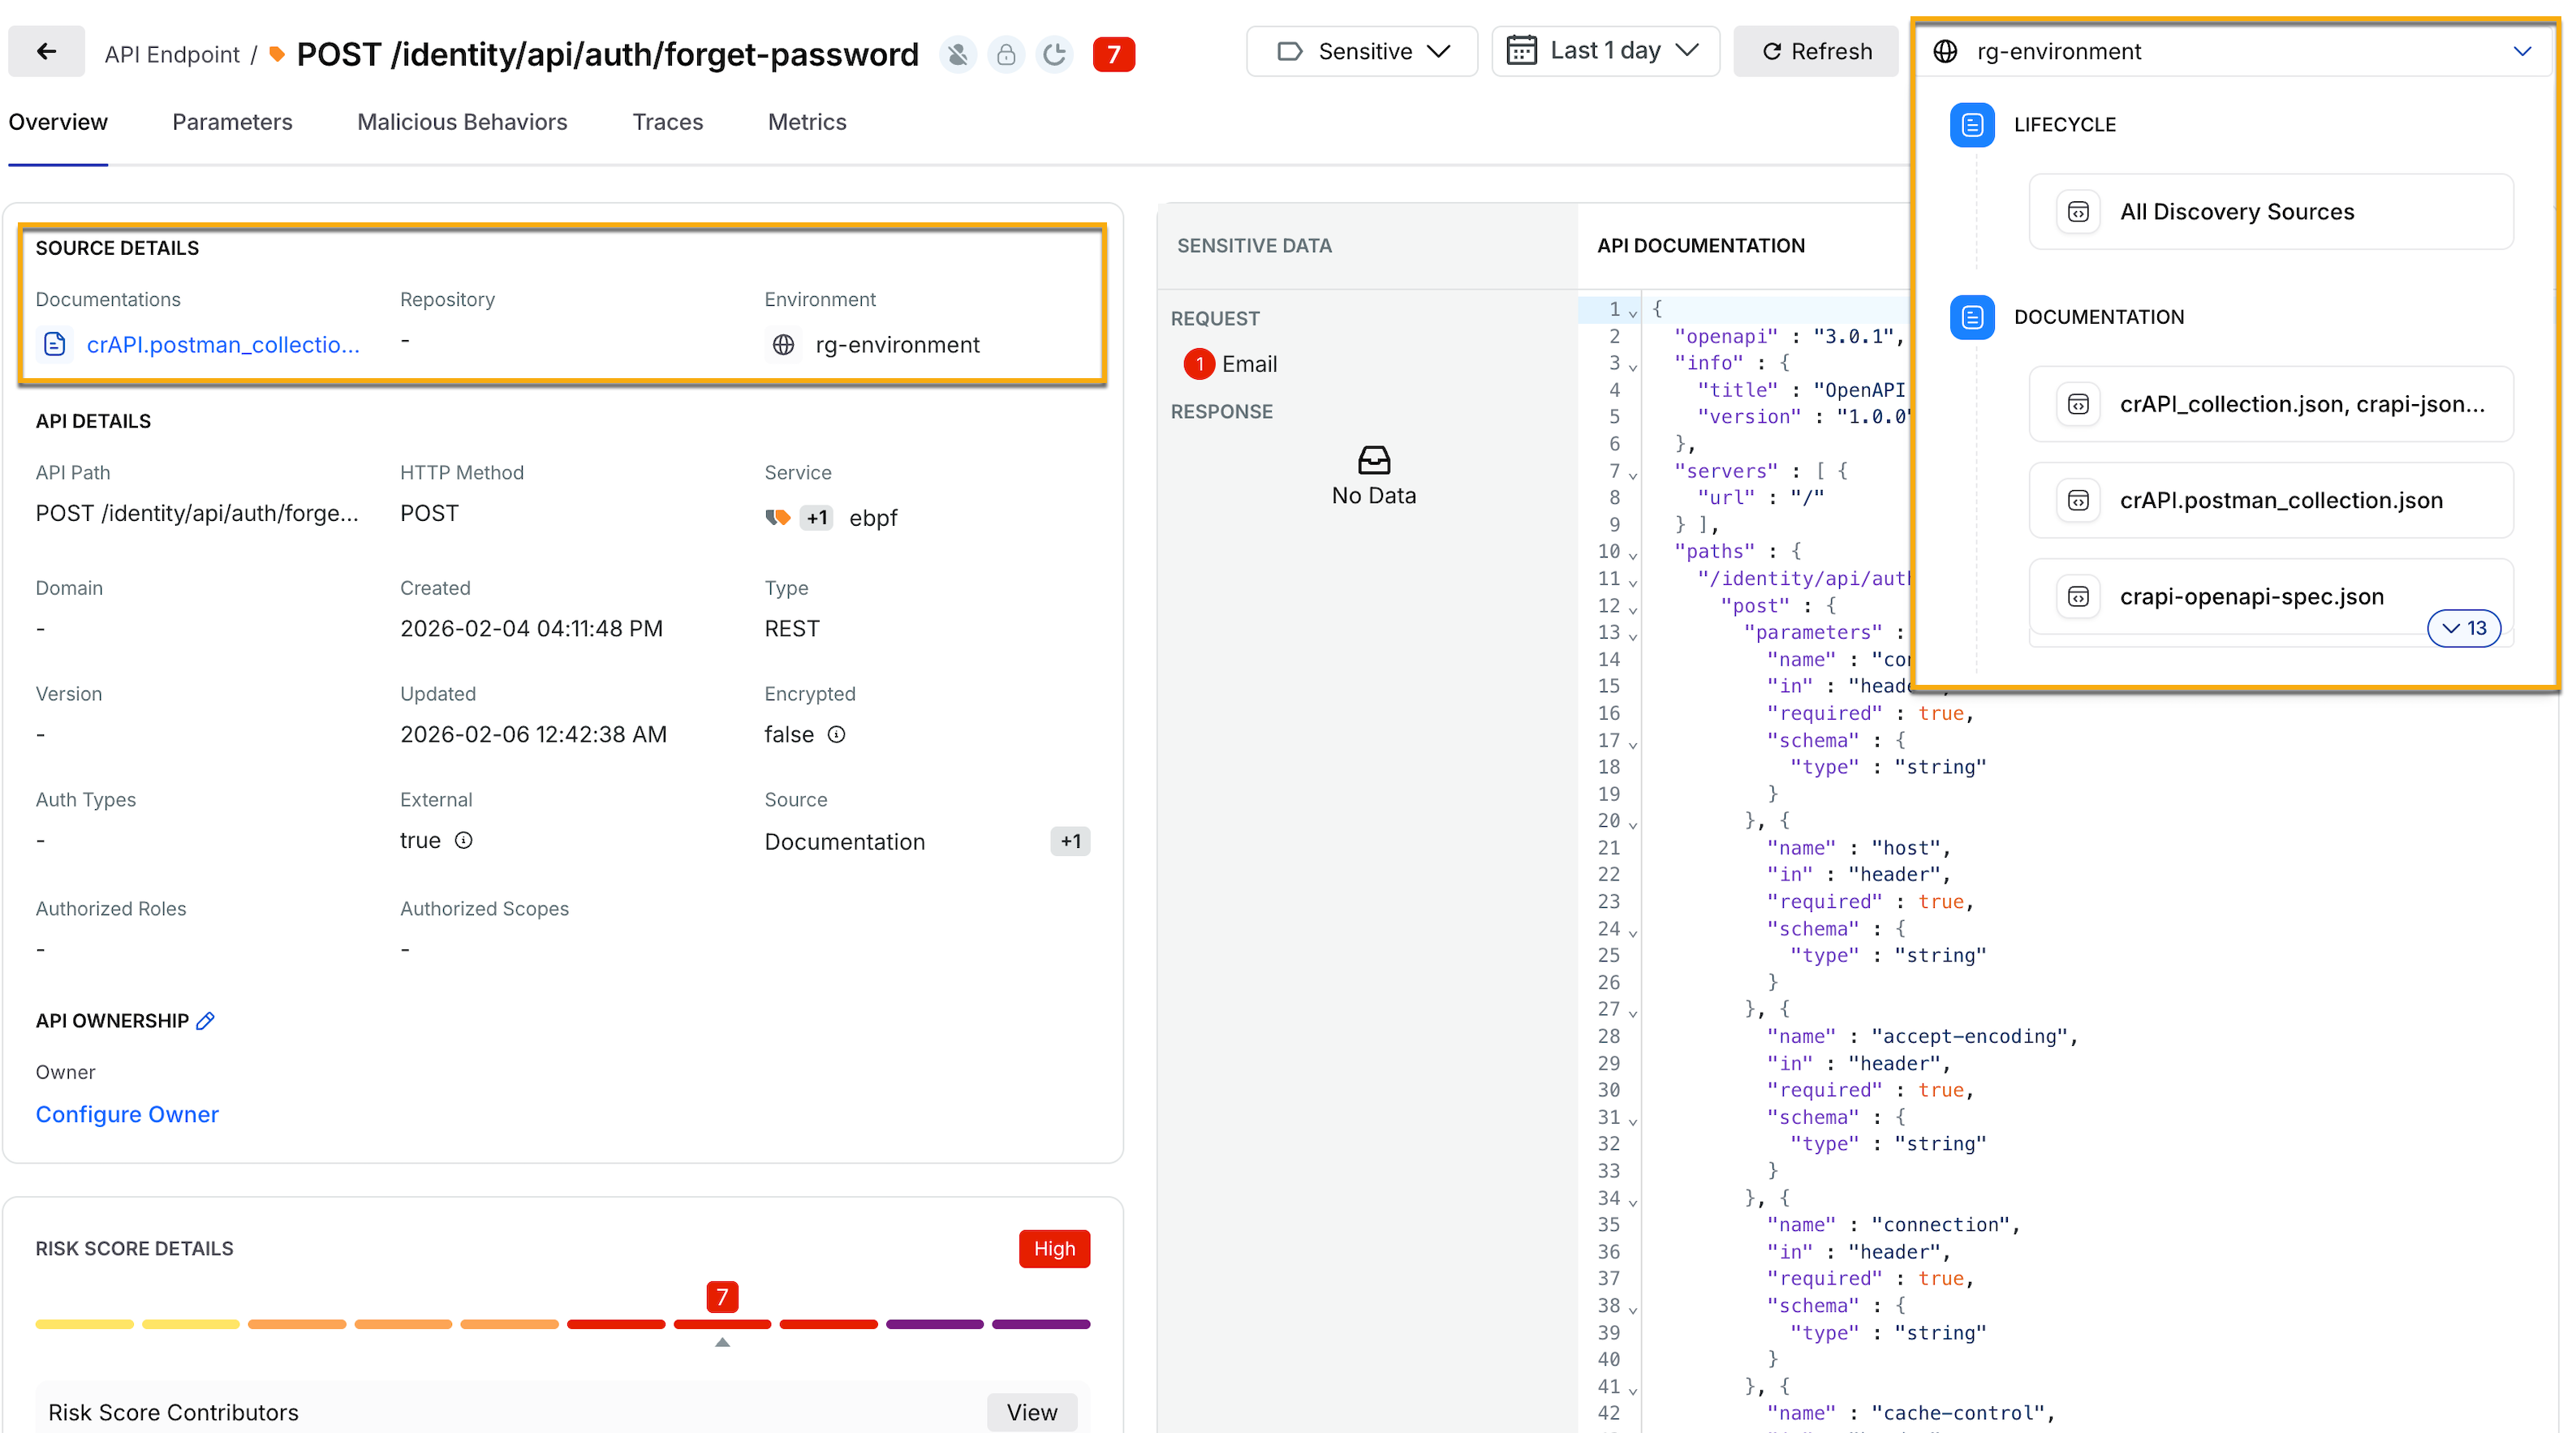Collapse the "paths" block at line 10
The width and height of the screenshot is (2576, 1433).
(1633, 554)
